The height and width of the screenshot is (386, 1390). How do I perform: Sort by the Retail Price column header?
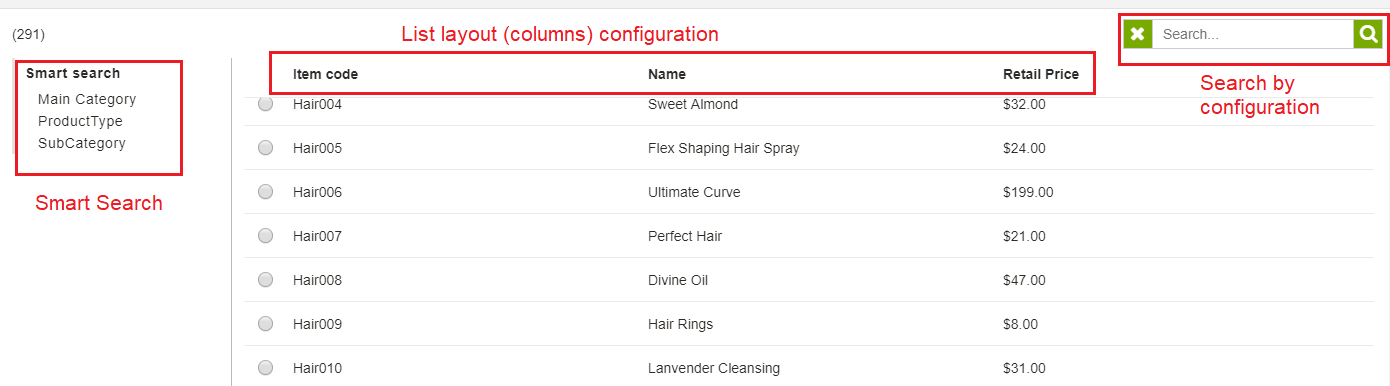click(1041, 74)
